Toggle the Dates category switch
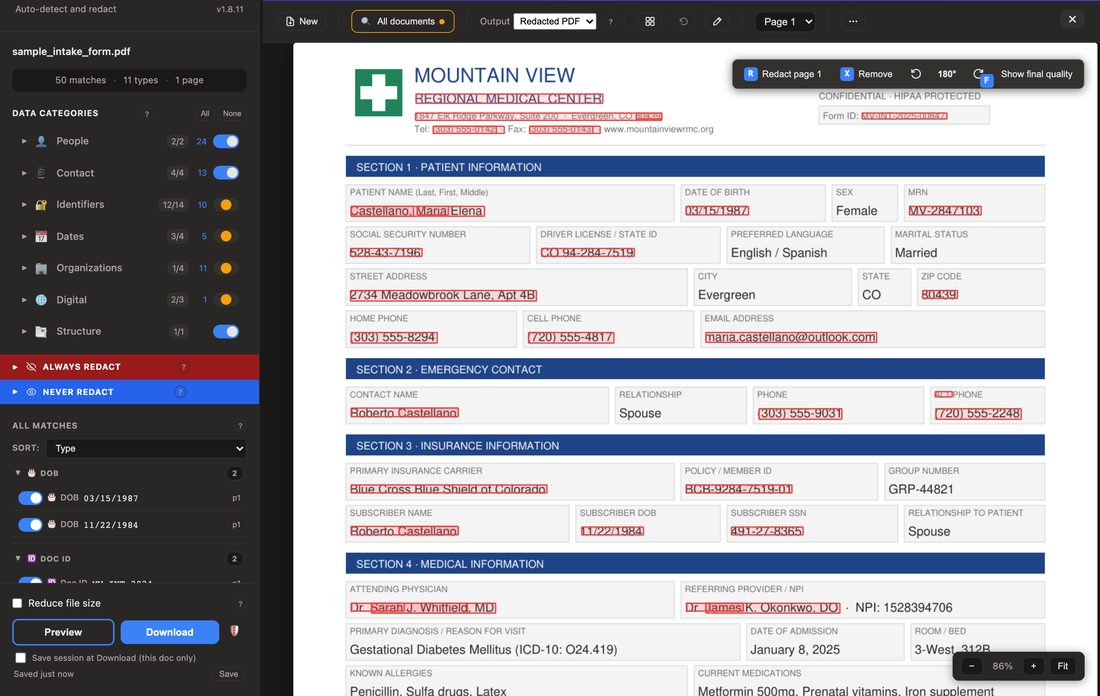 (226, 236)
